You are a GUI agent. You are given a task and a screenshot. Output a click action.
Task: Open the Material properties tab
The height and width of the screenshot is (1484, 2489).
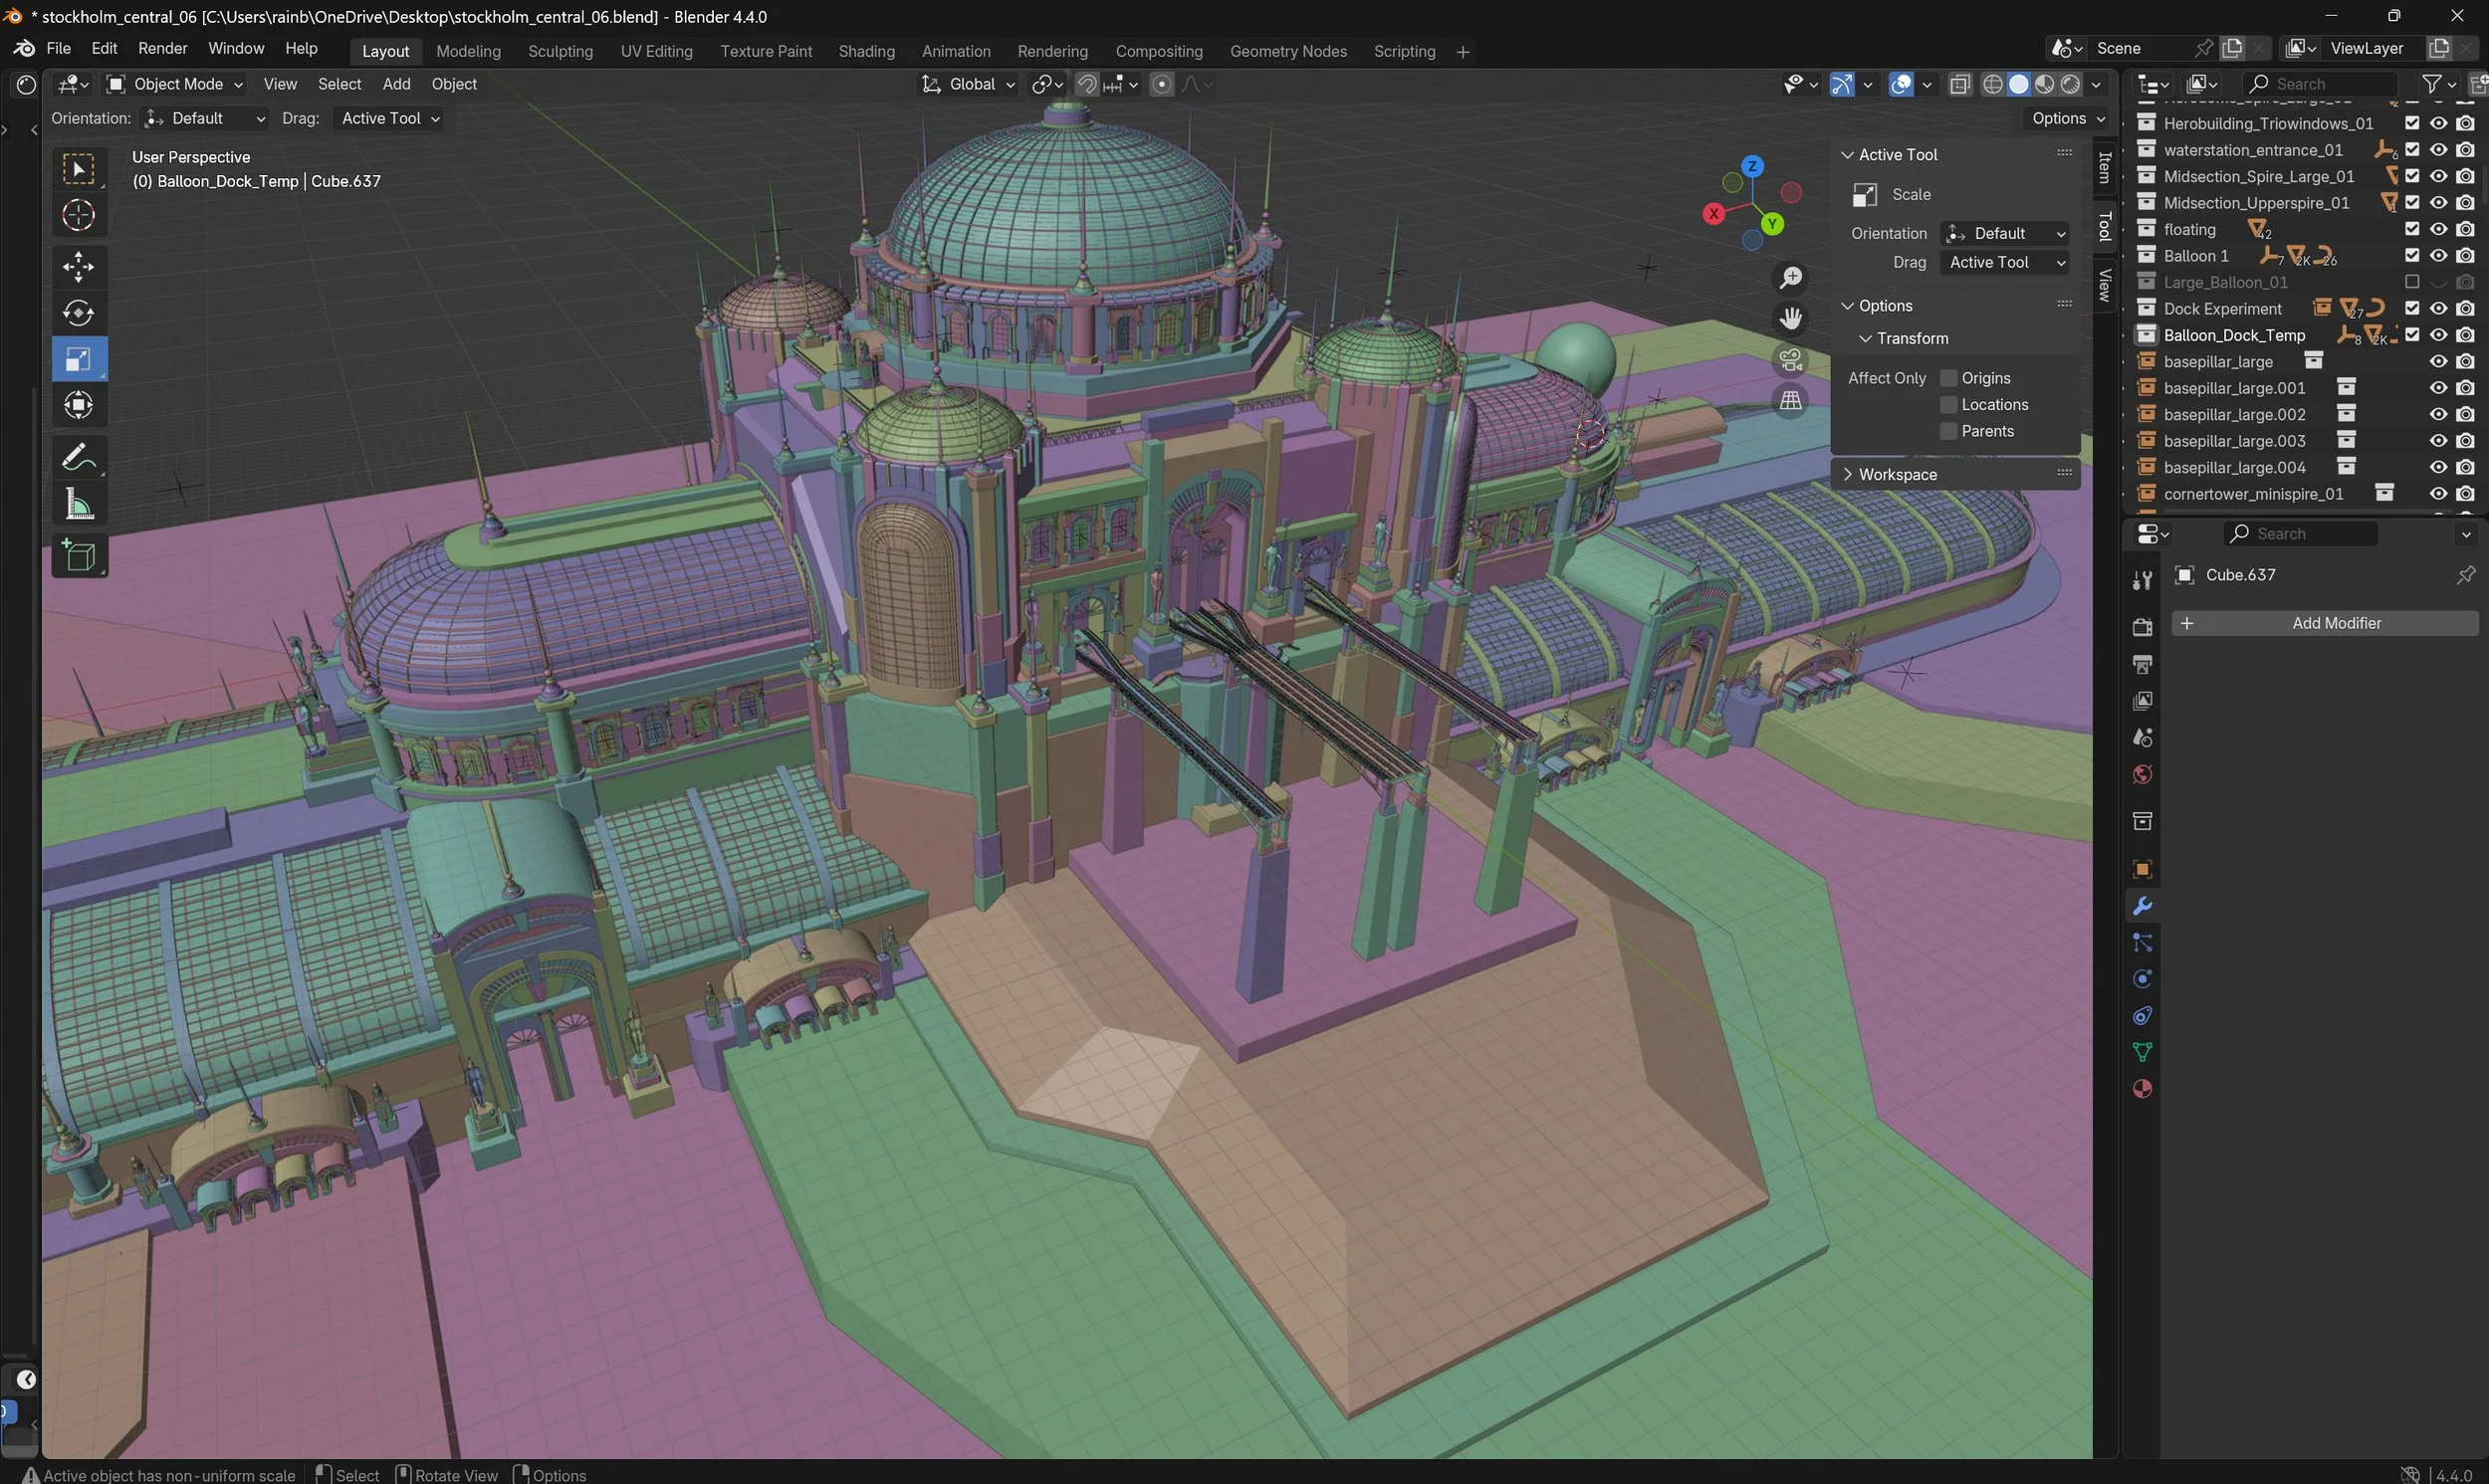(x=2142, y=1089)
